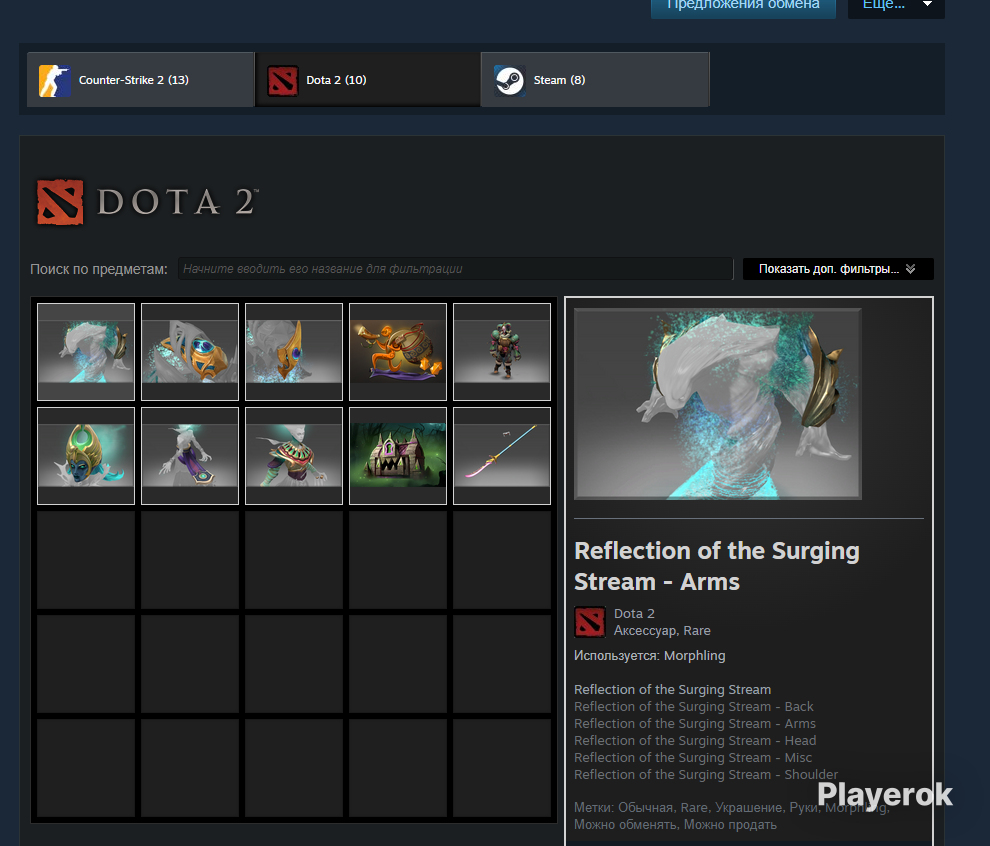Click the Можно обменять, Можно продать tags line
This screenshot has height=846, width=990.
tap(675, 825)
